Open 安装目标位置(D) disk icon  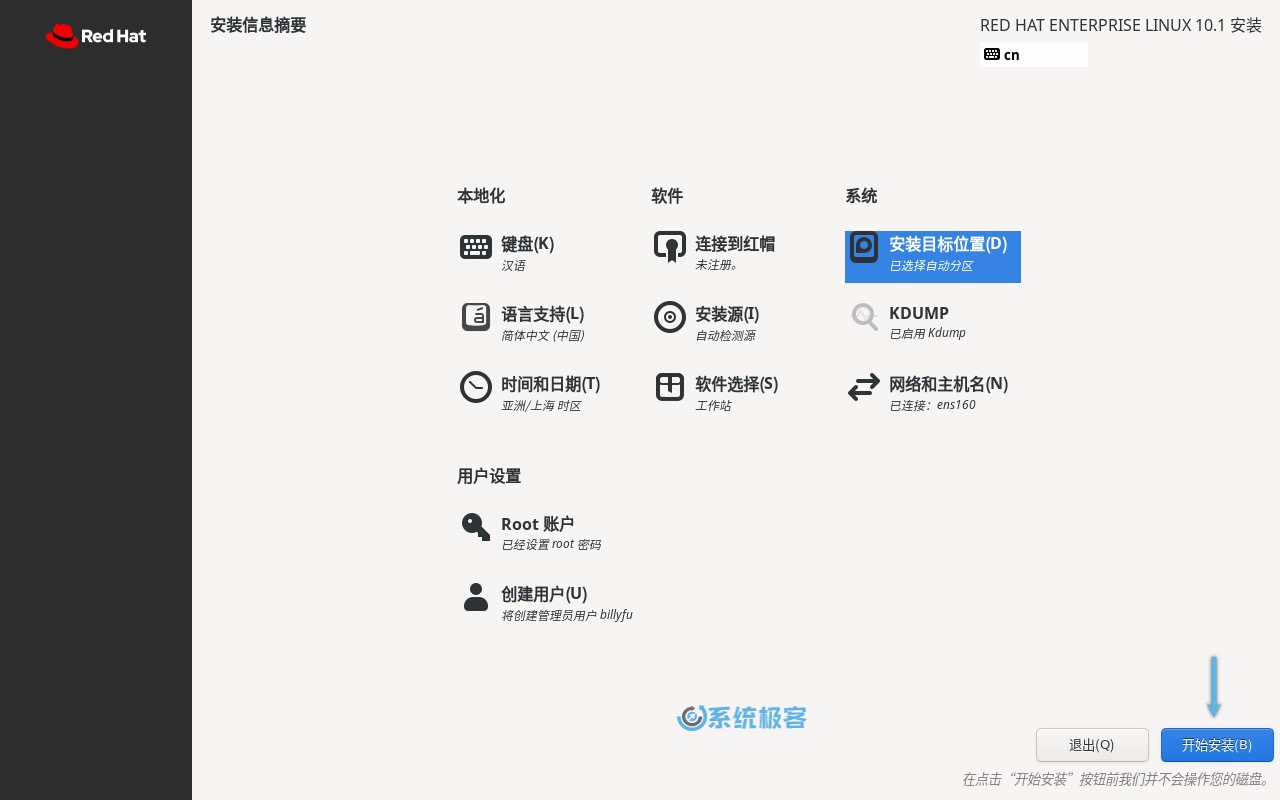[x=864, y=247]
